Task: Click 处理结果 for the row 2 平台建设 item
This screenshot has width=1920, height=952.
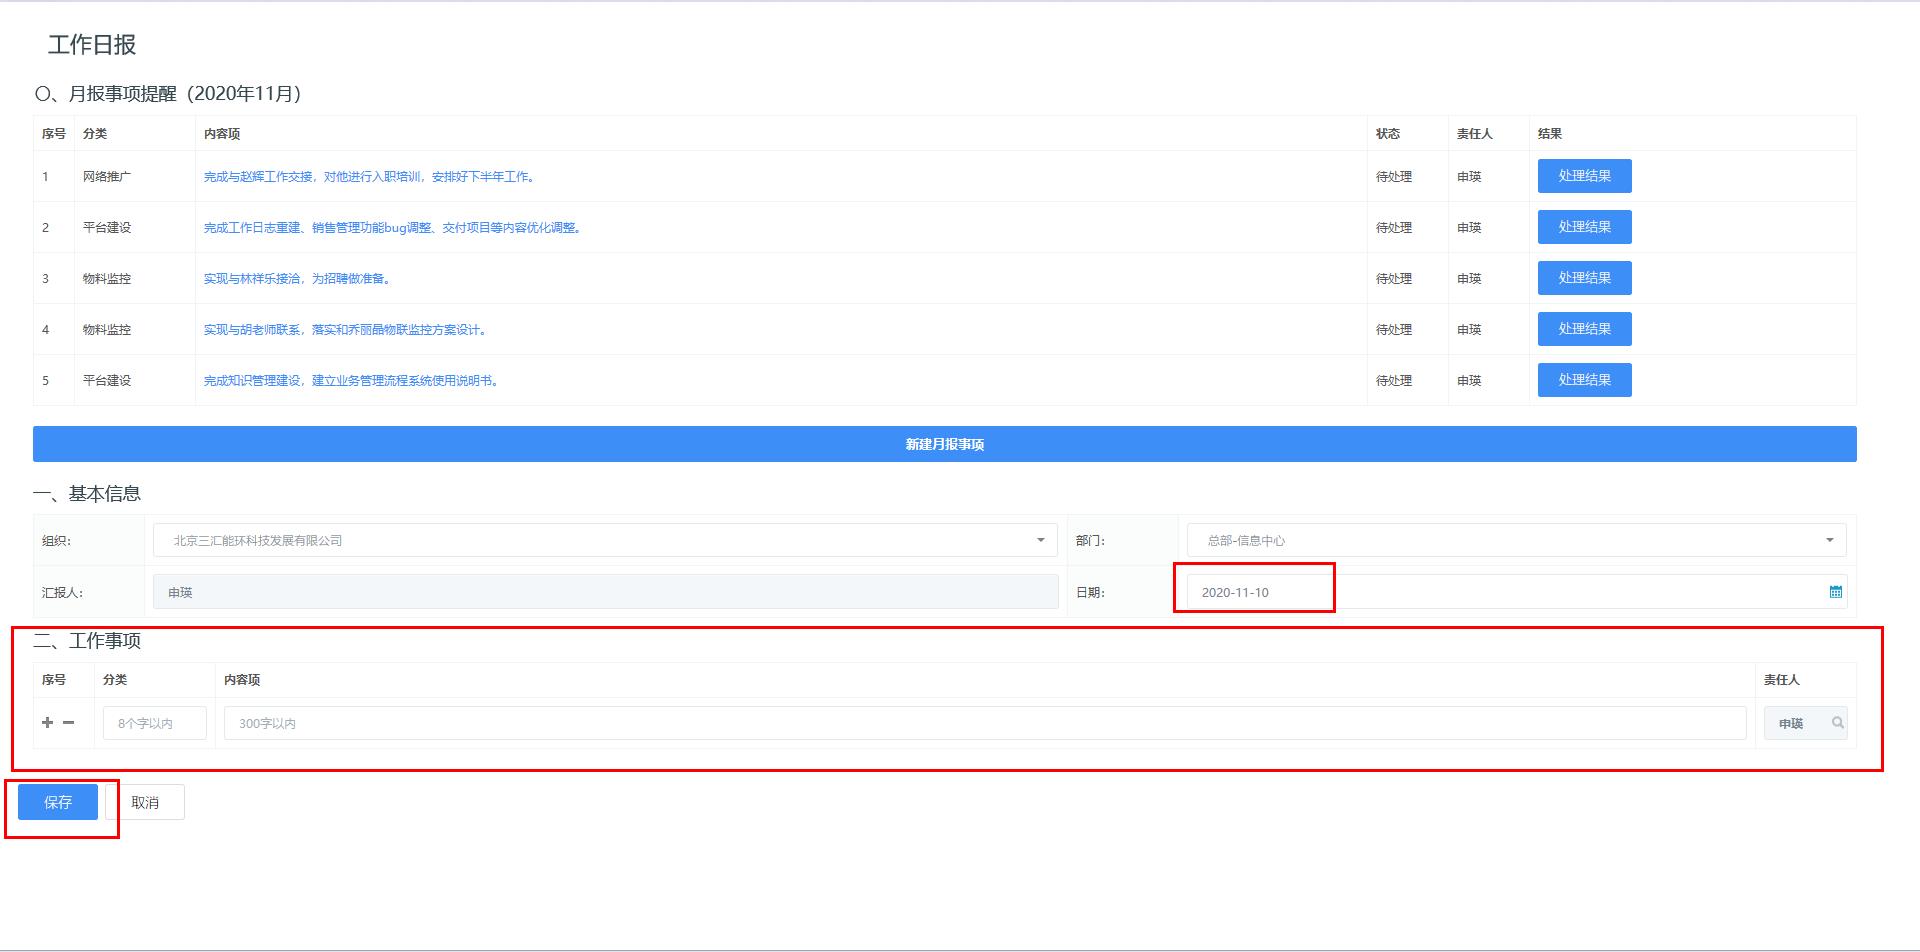Action: coord(1584,227)
